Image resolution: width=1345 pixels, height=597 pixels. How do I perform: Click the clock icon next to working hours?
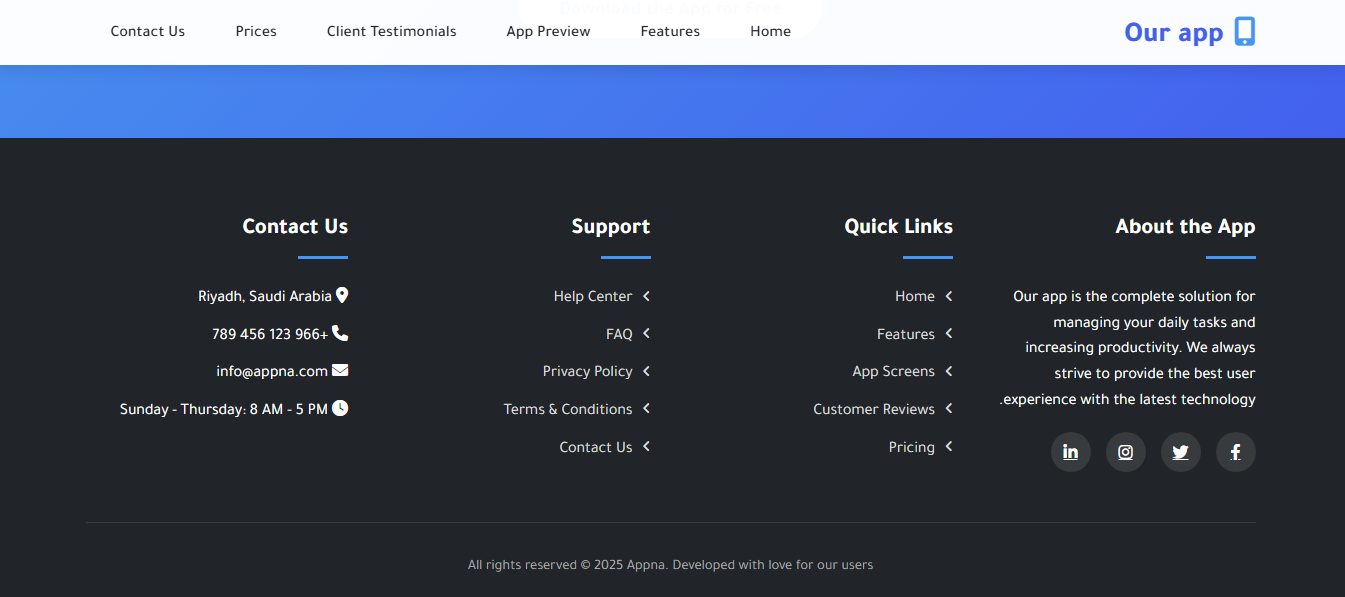(340, 408)
